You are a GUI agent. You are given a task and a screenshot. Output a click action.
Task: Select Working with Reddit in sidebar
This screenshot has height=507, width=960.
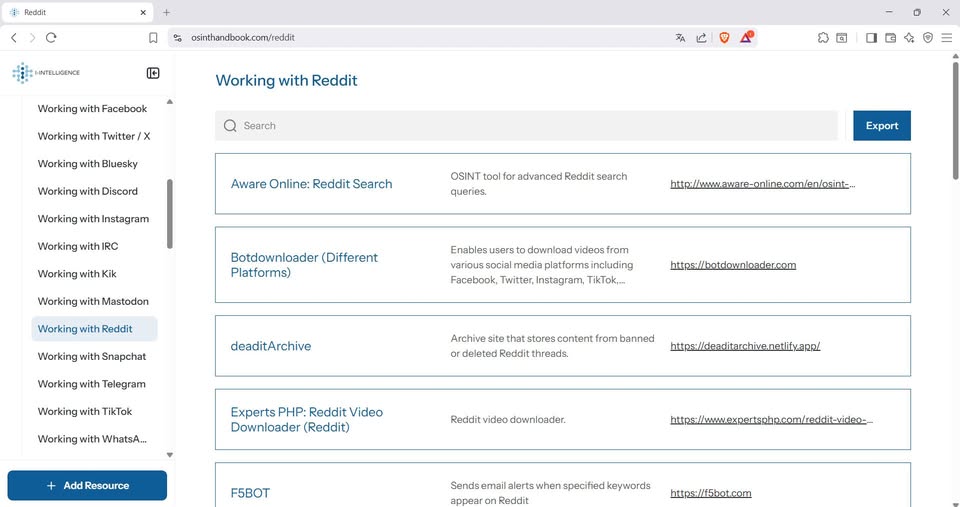tap(94, 329)
